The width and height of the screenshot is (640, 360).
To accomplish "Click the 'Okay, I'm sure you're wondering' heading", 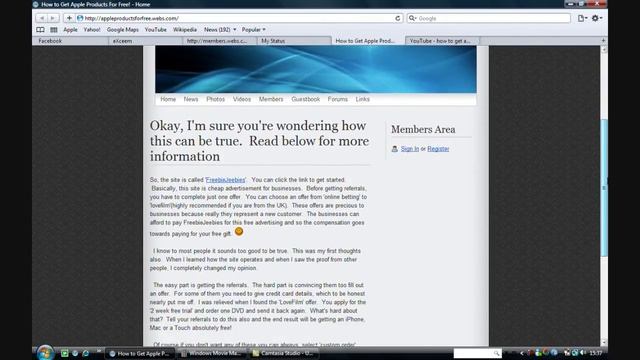I will coord(259,141).
